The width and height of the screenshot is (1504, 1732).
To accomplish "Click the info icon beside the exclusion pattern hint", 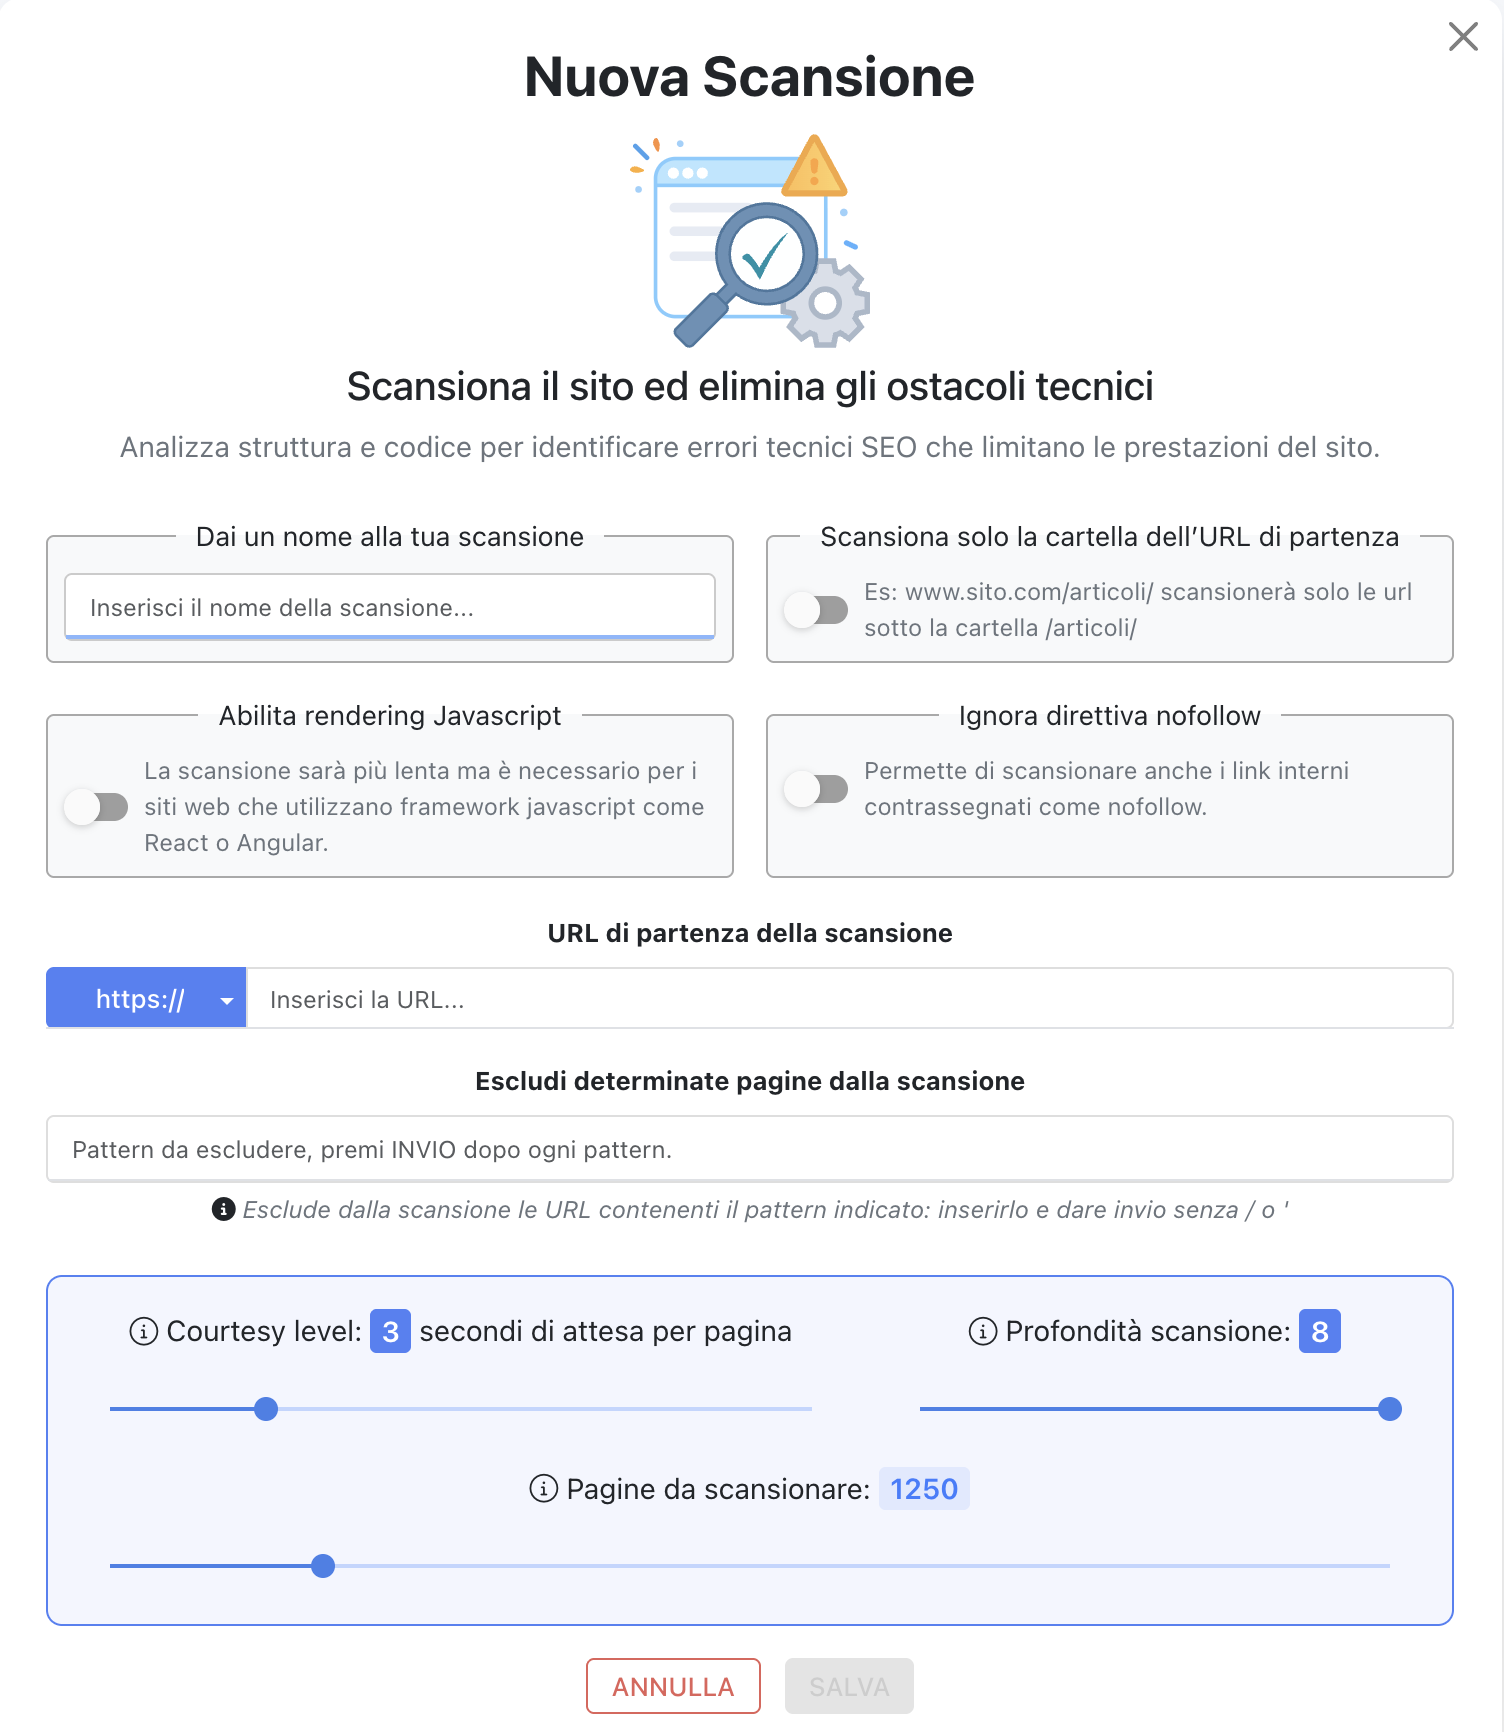I will tap(224, 1210).
